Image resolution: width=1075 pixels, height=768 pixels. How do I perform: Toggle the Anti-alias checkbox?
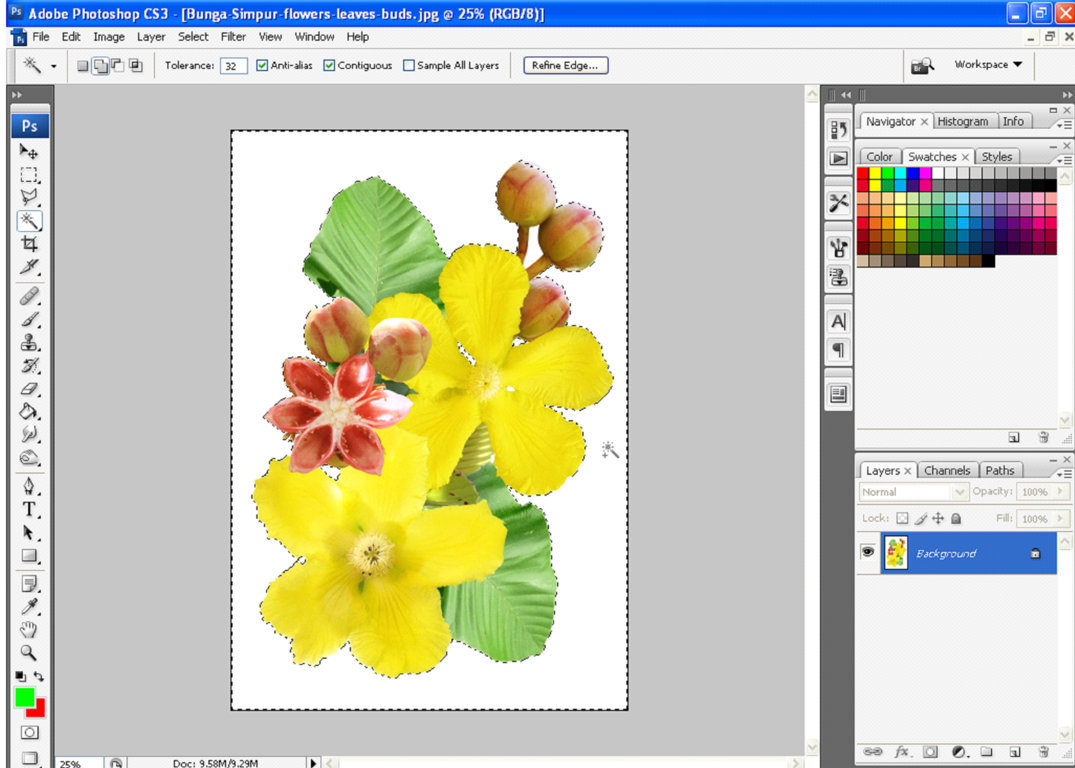[x=262, y=66]
